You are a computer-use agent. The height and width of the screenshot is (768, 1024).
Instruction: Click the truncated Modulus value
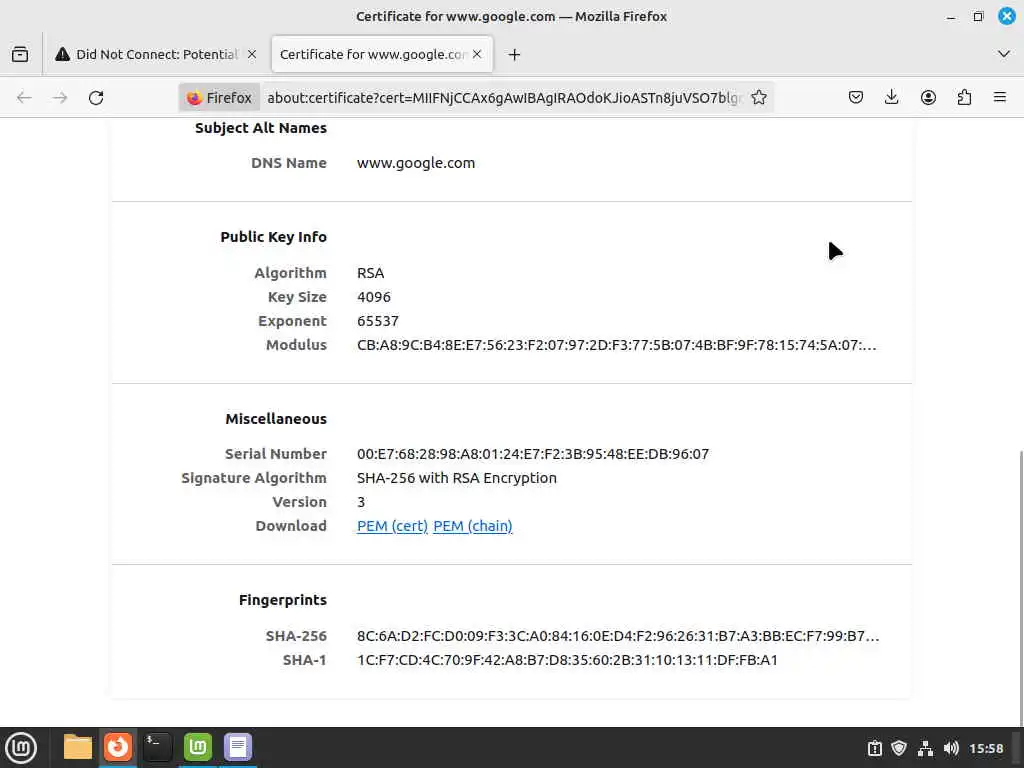pos(616,345)
